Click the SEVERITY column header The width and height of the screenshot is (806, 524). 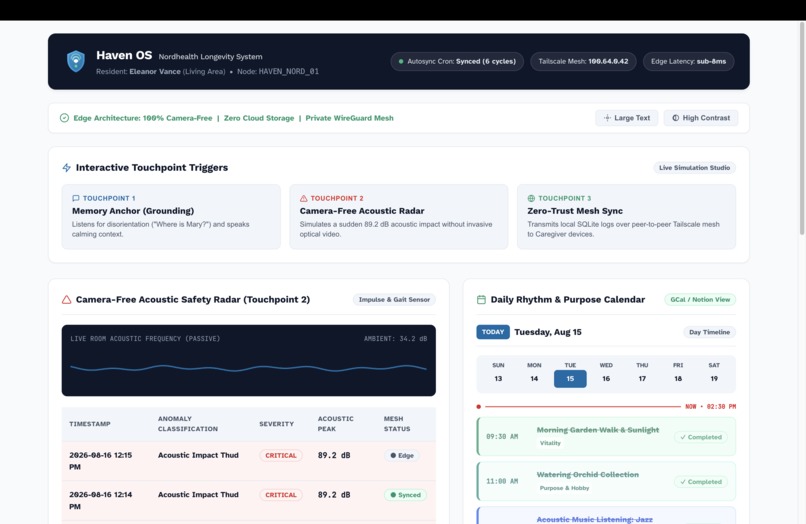pos(277,424)
